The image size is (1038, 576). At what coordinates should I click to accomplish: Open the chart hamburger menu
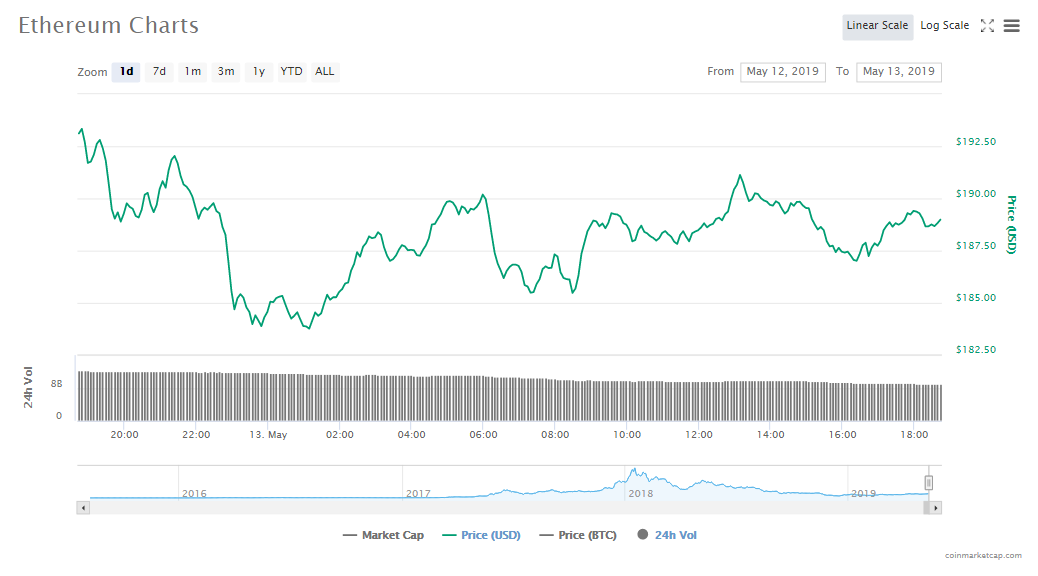pos(1012,26)
